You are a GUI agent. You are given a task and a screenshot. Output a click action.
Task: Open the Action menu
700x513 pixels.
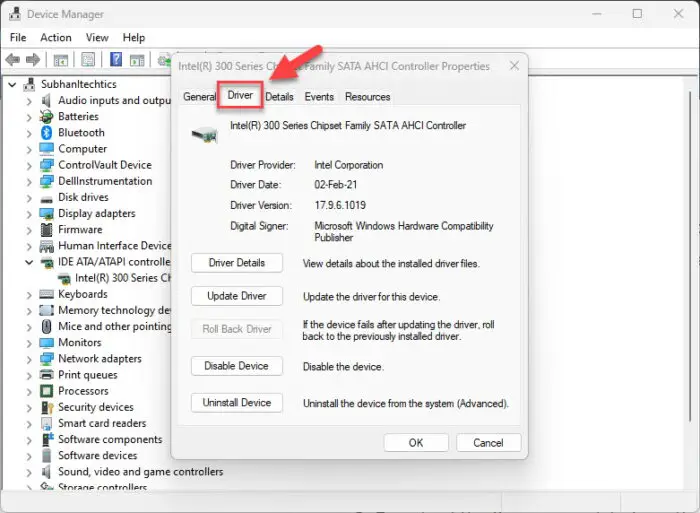click(x=56, y=38)
